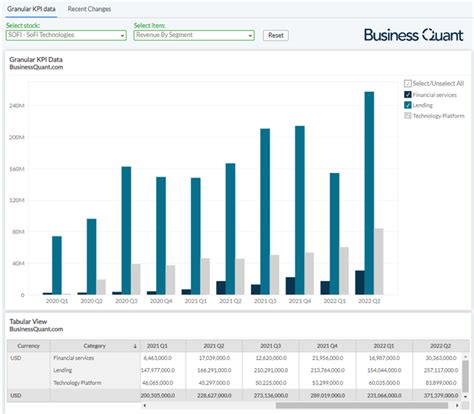Toggle the Select/Unselect All checkbox

click(x=408, y=83)
